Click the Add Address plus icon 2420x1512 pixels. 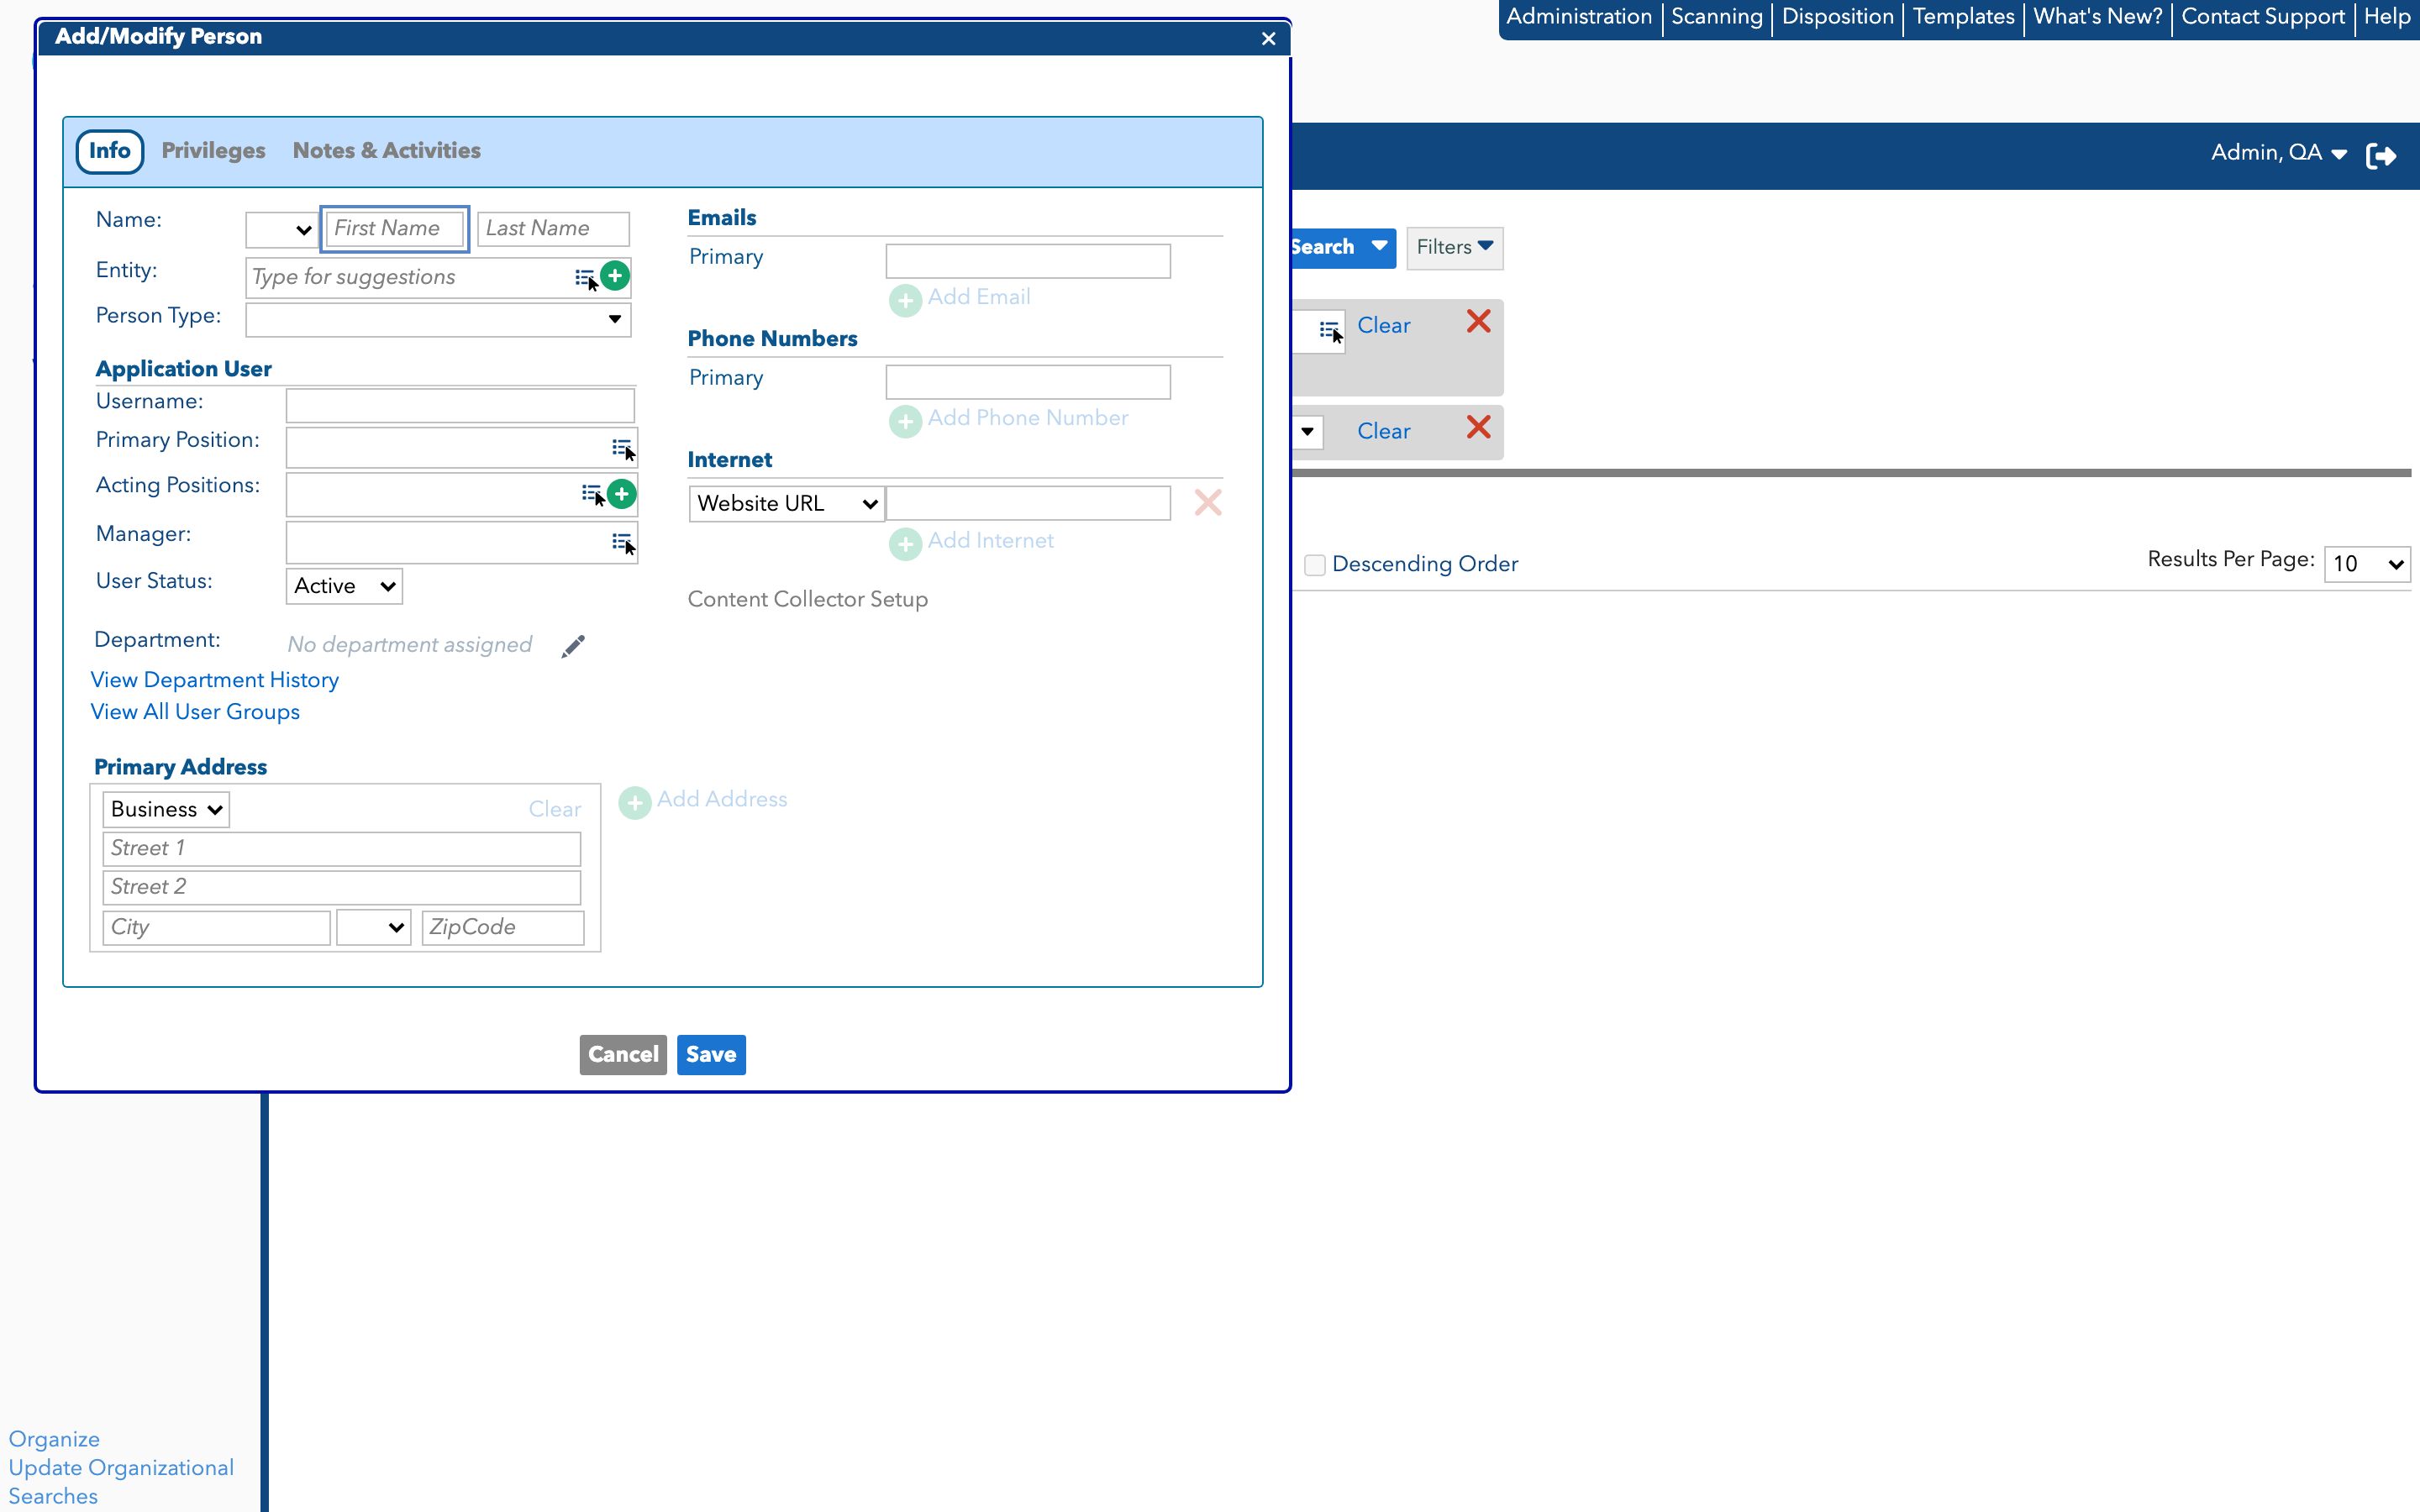point(635,802)
